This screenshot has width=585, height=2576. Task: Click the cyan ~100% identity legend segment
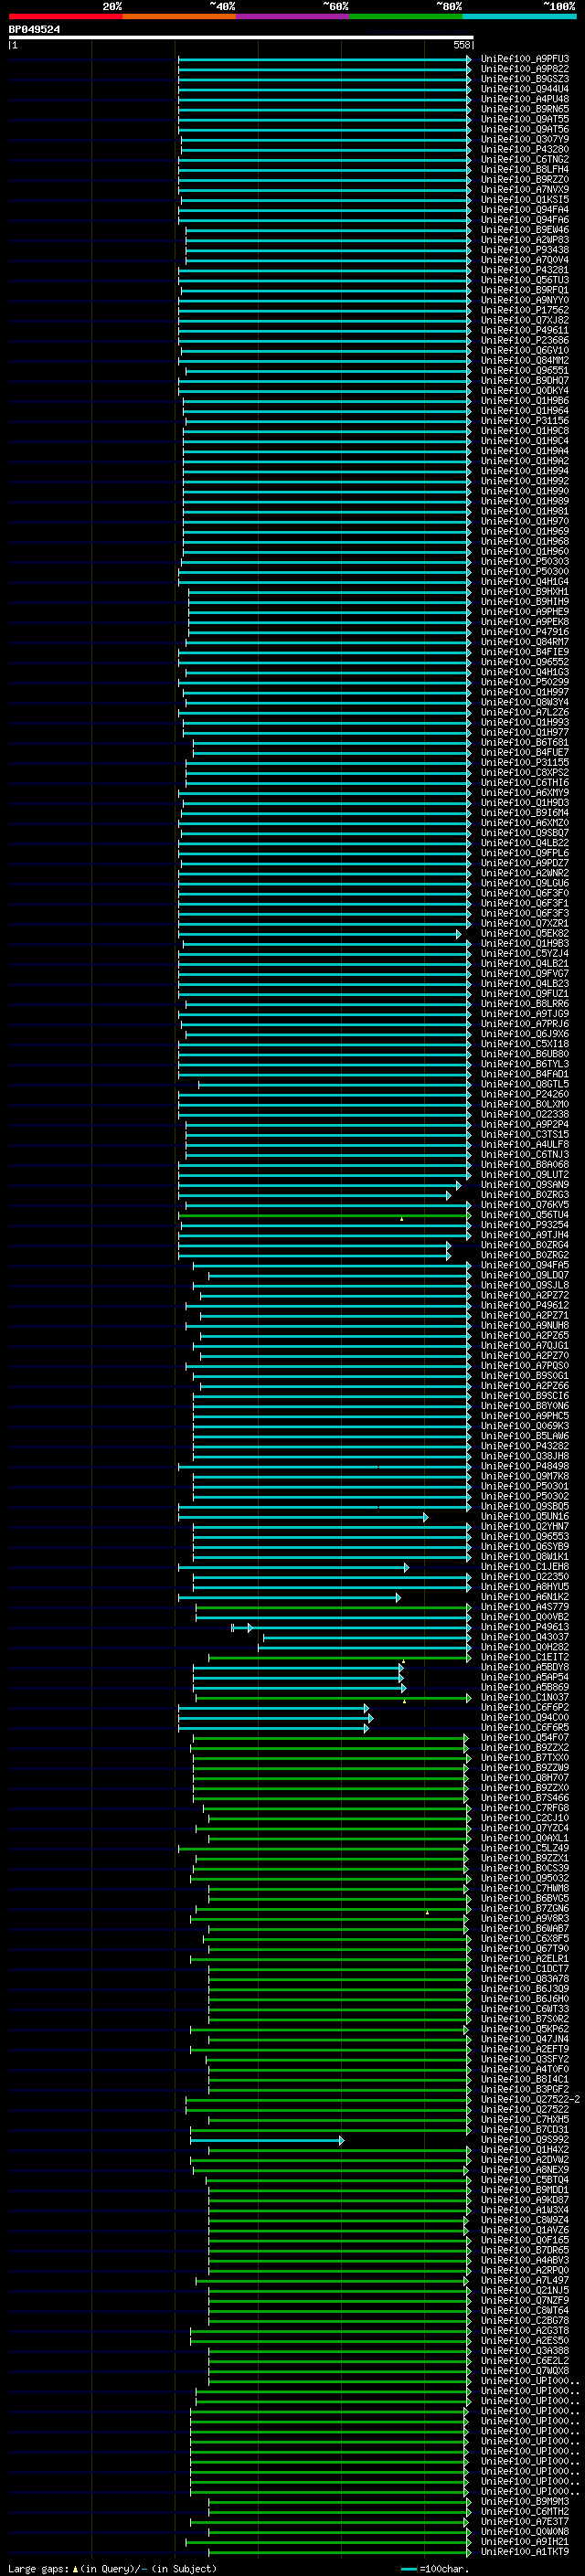pos(520,16)
